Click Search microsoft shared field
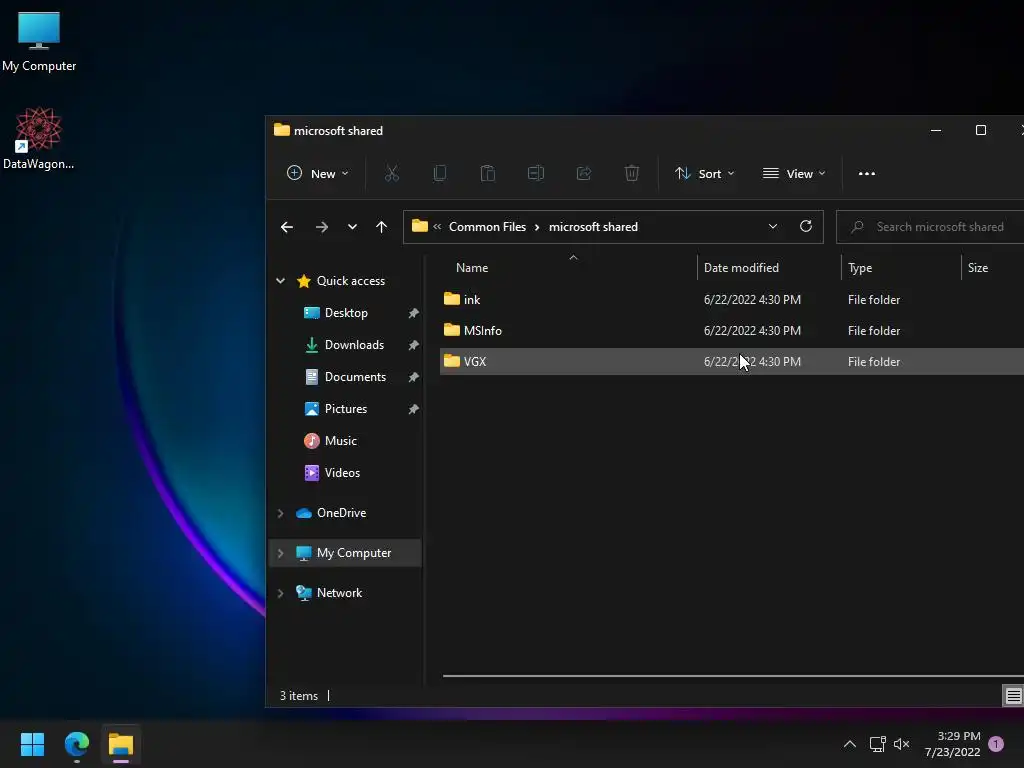This screenshot has width=1024, height=768. [930, 227]
